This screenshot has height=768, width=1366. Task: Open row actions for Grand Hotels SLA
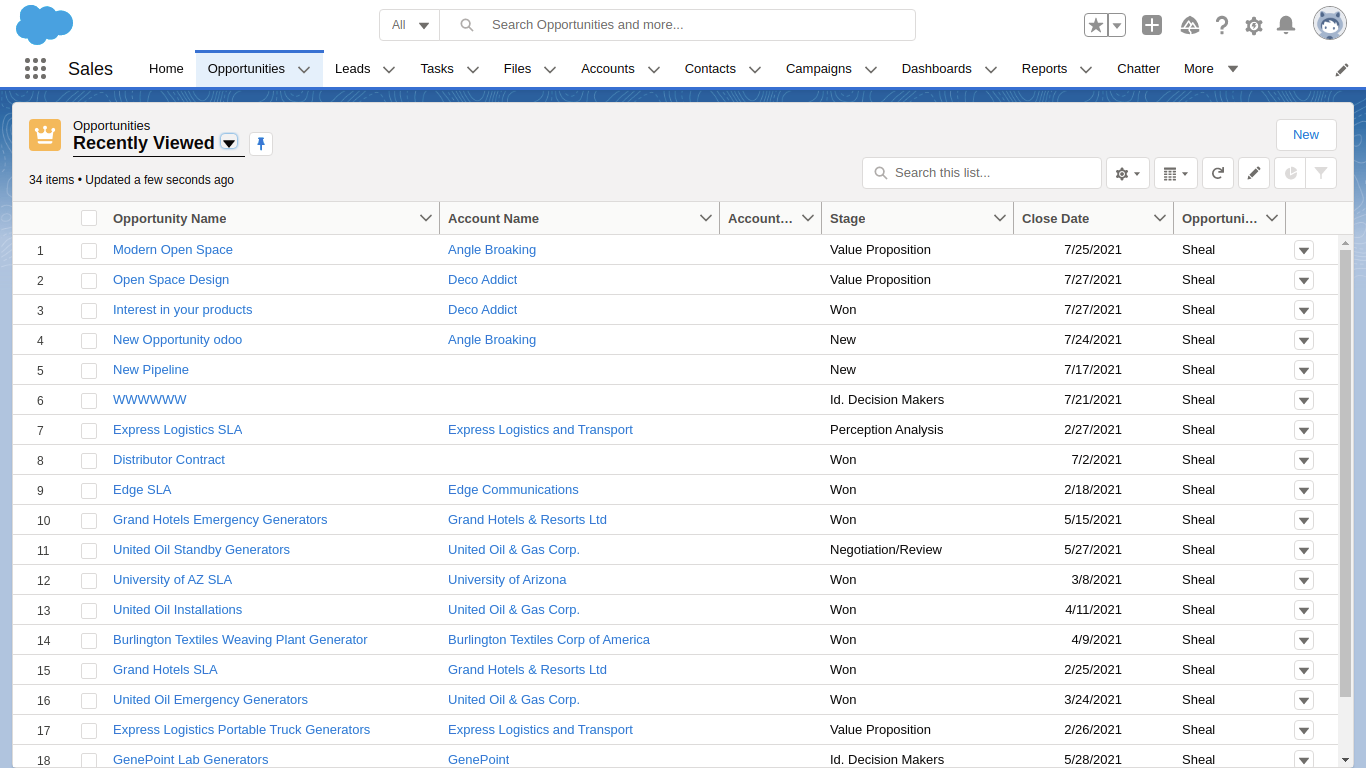click(x=1304, y=670)
